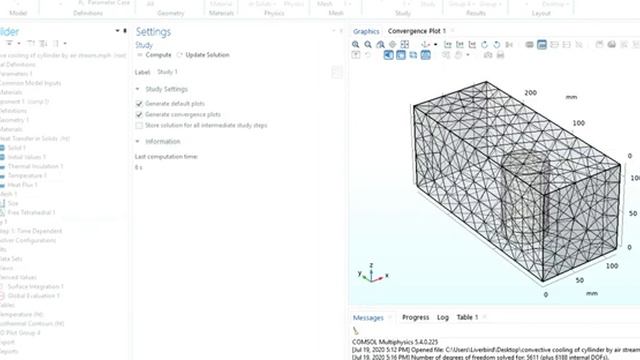Select the Heat Transfer in Solids node
The height and width of the screenshot is (360, 640).
(35, 139)
